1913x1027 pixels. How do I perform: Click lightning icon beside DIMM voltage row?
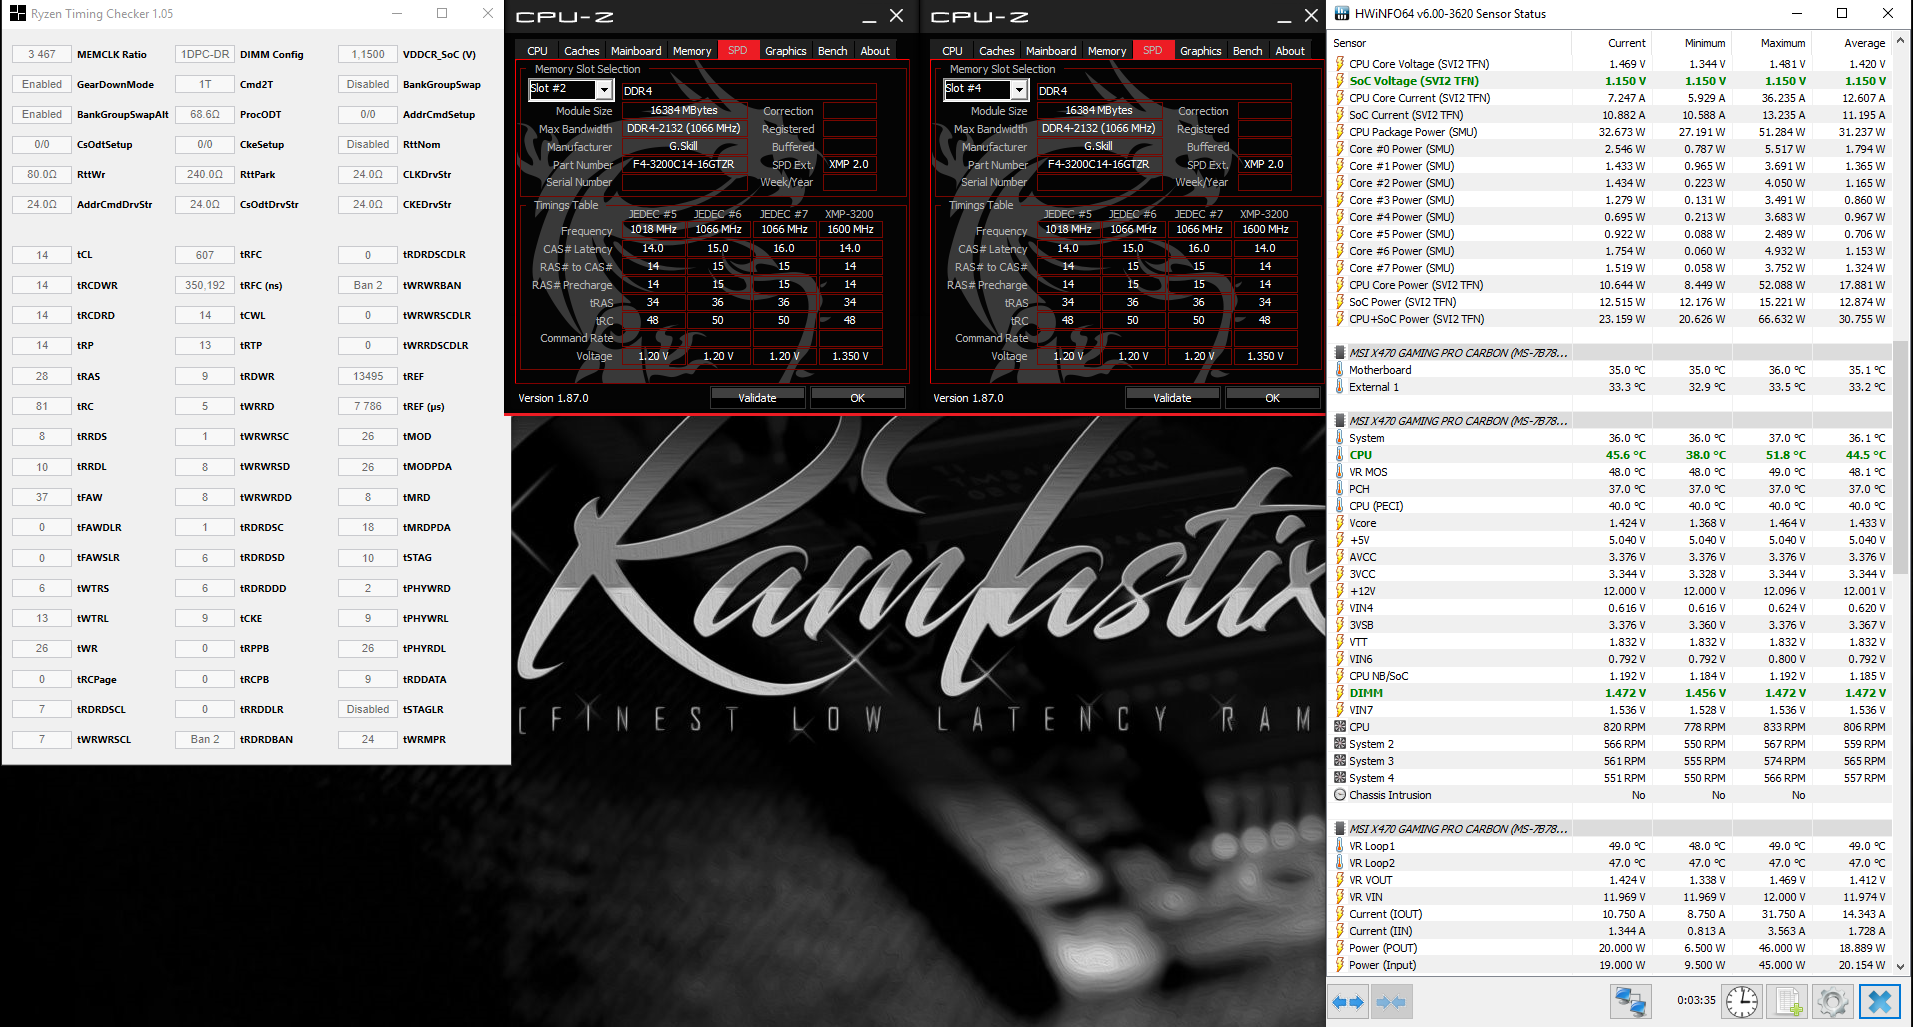tap(1340, 693)
